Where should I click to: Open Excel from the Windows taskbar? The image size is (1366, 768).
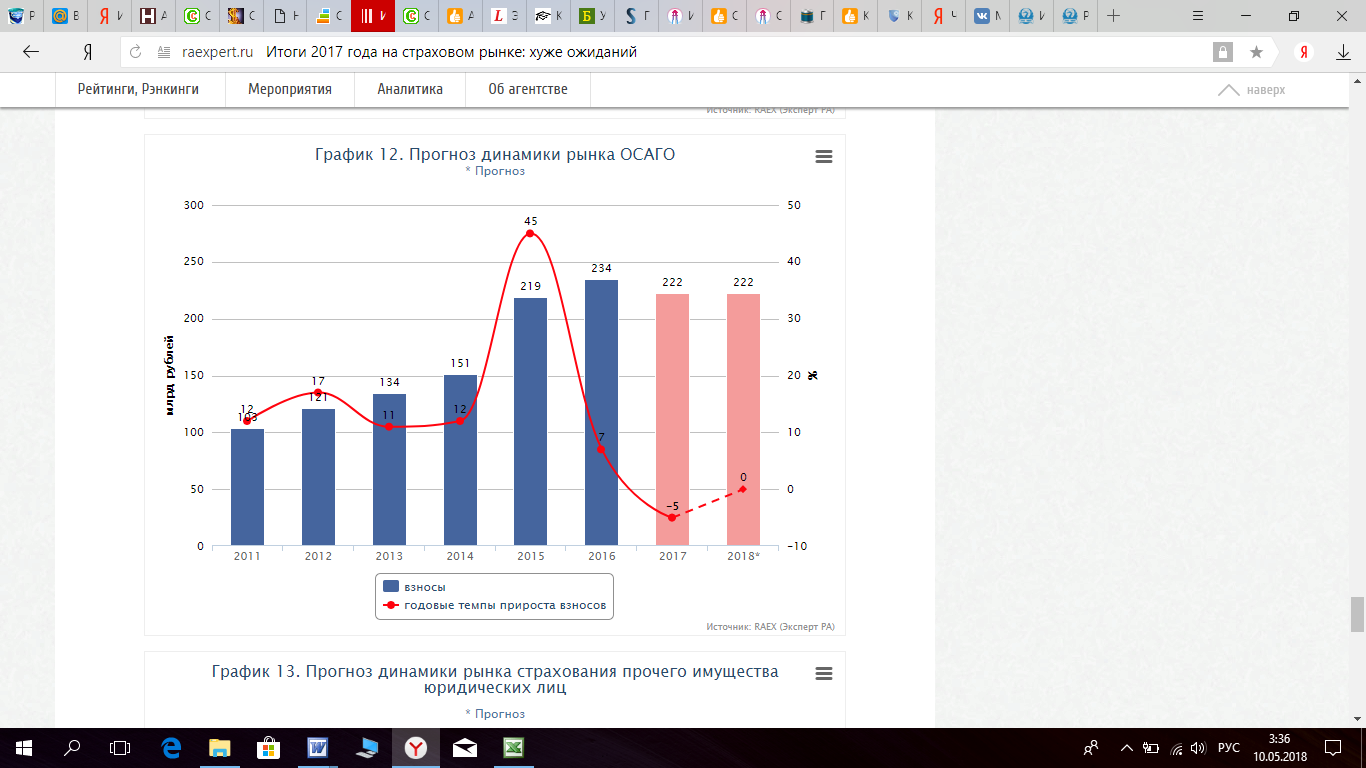pos(513,747)
